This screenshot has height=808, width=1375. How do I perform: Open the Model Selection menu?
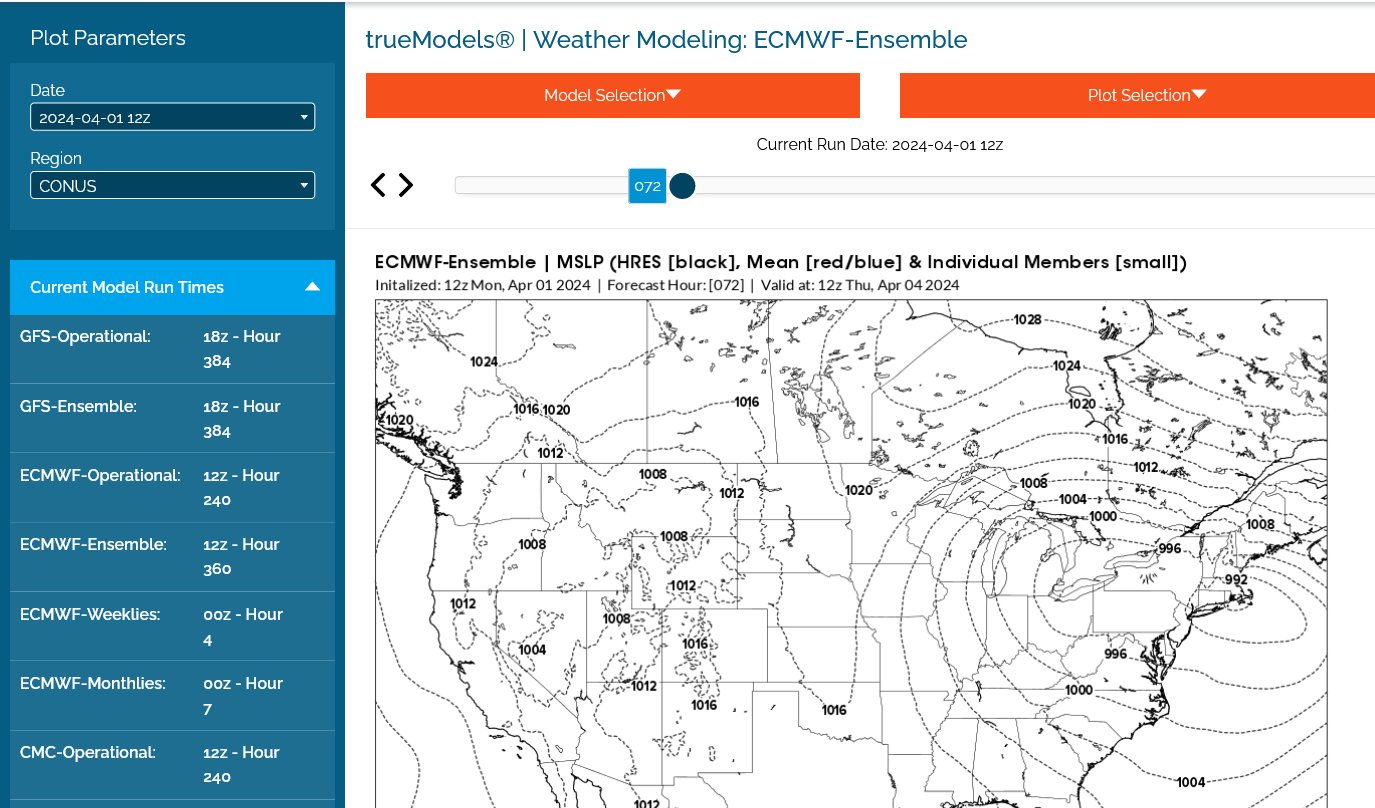pyautogui.click(x=613, y=95)
